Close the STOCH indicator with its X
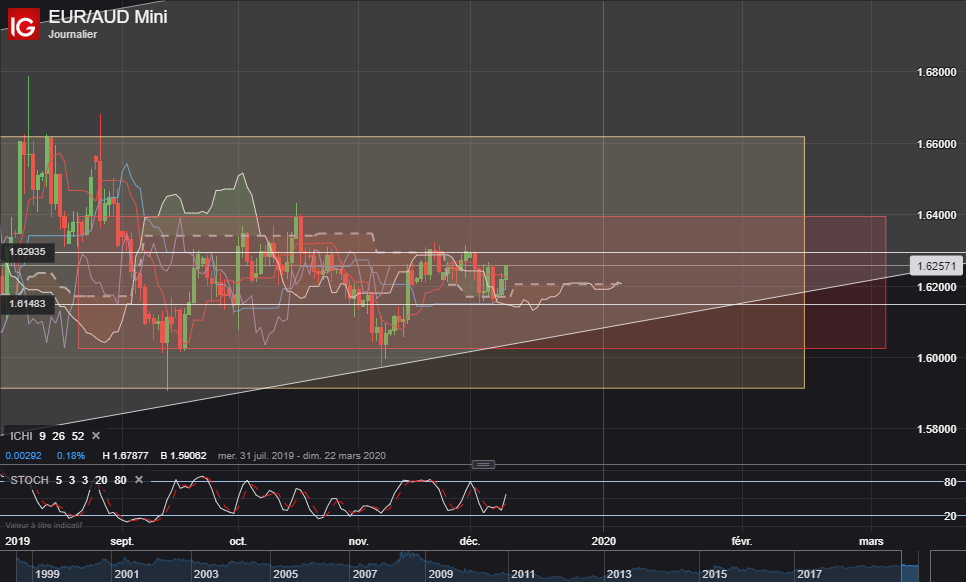 [138, 480]
